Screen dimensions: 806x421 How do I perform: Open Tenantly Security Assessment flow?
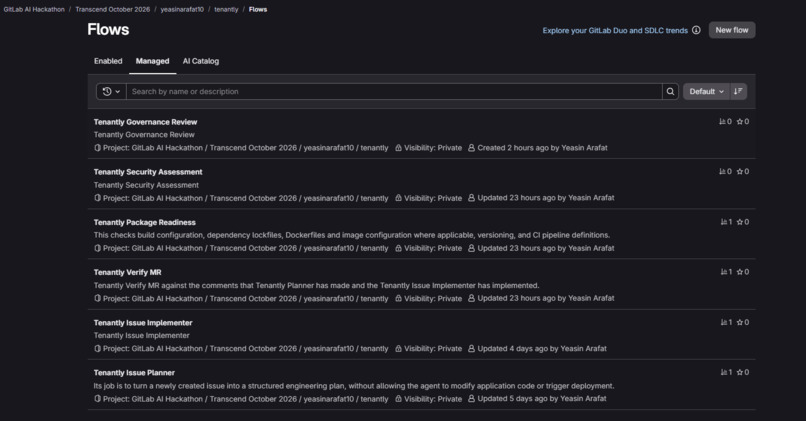[x=148, y=172]
